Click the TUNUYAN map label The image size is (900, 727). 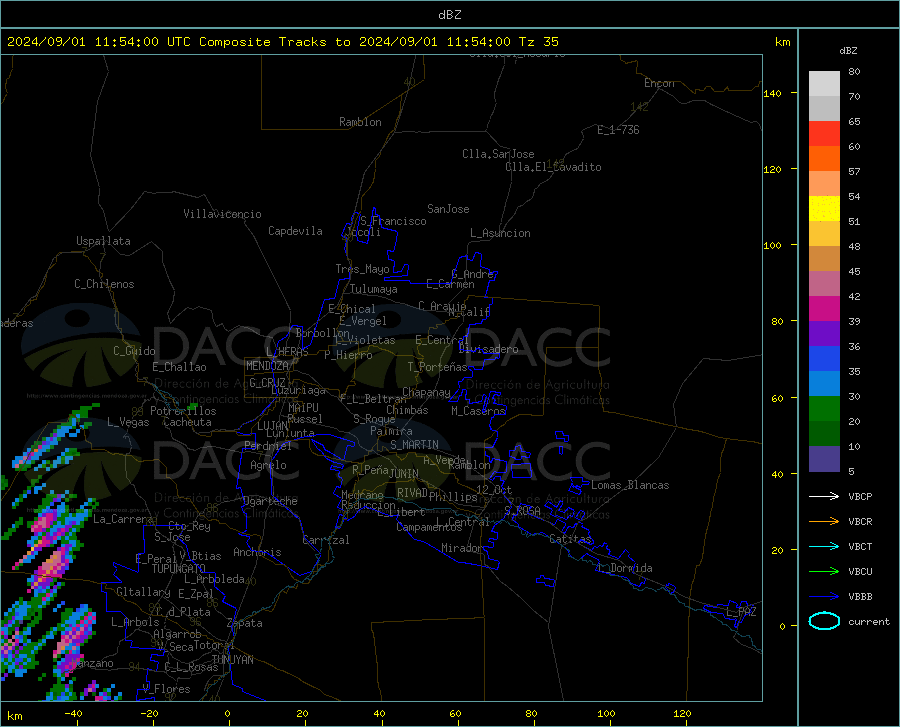pyautogui.click(x=232, y=660)
